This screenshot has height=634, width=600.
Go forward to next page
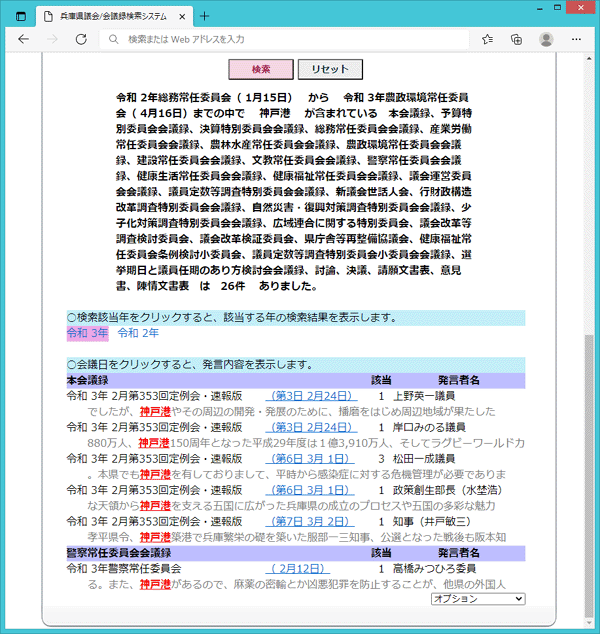pos(53,39)
